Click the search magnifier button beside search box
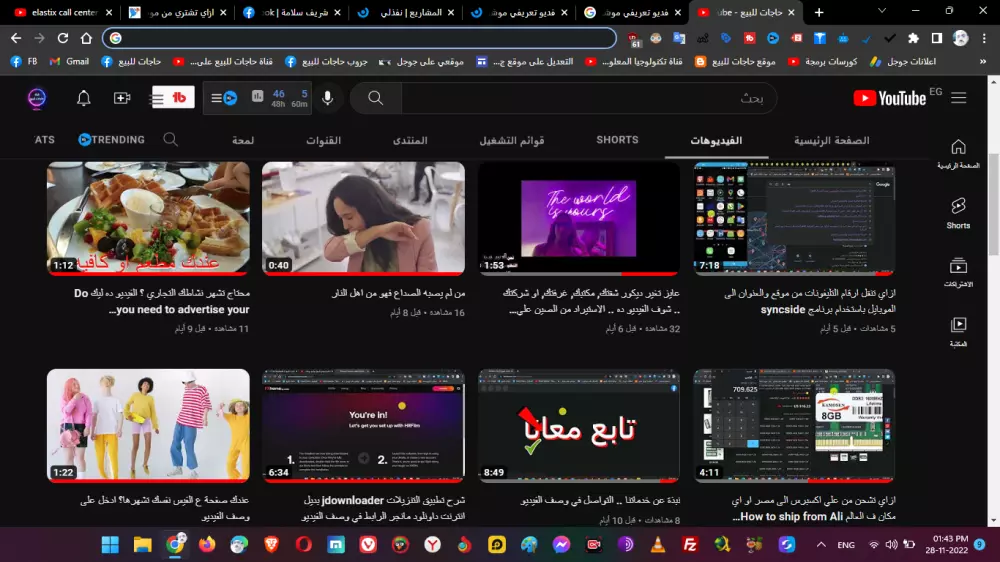1000x562 pixels. [x=376, y=98]
